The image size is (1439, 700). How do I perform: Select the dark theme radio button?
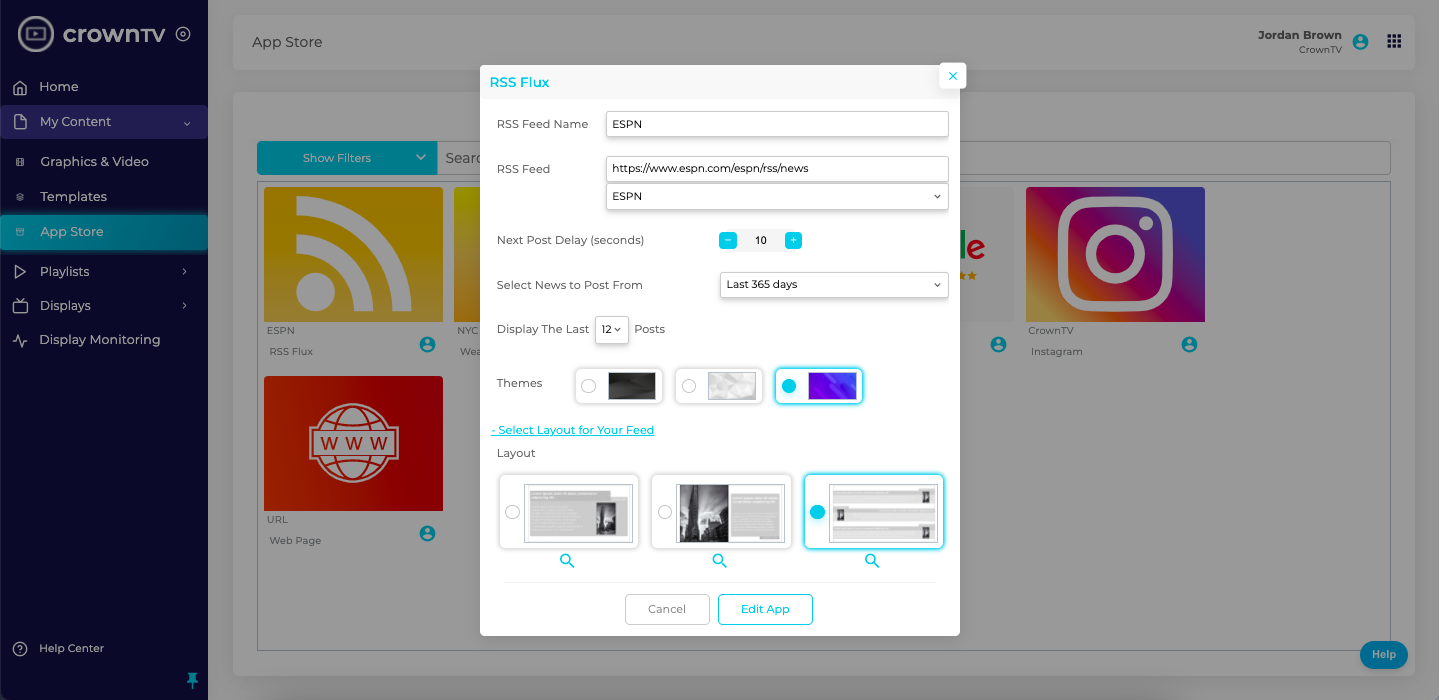(x=588, y=386)
